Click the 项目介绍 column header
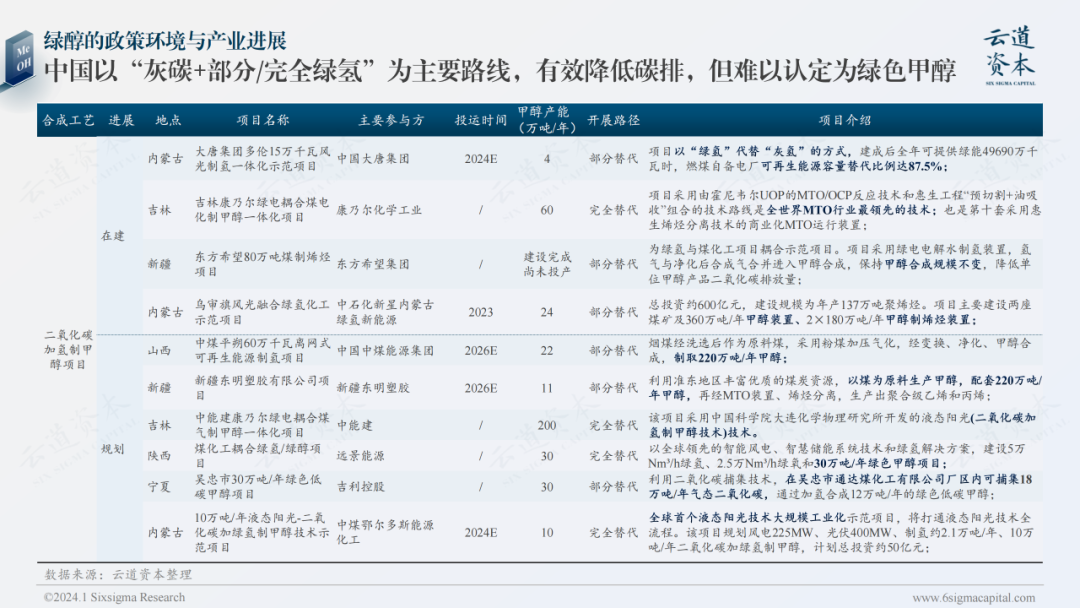The width and height of the screenshot is (1080, 608). (844, 120)
